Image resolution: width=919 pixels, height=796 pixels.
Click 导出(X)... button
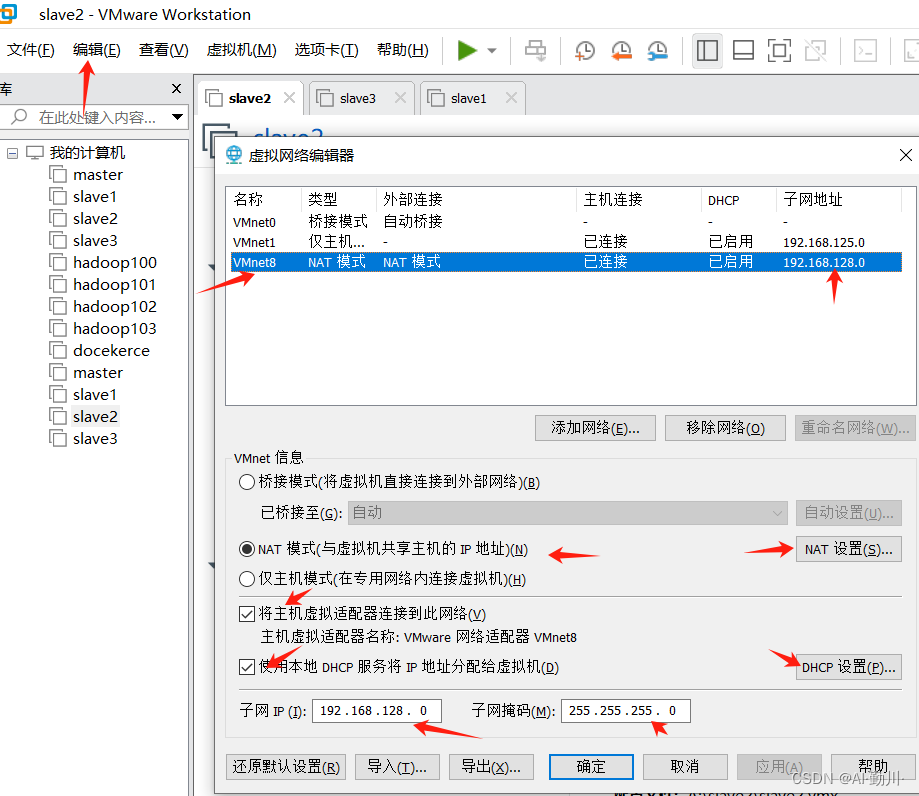(491, 767)
